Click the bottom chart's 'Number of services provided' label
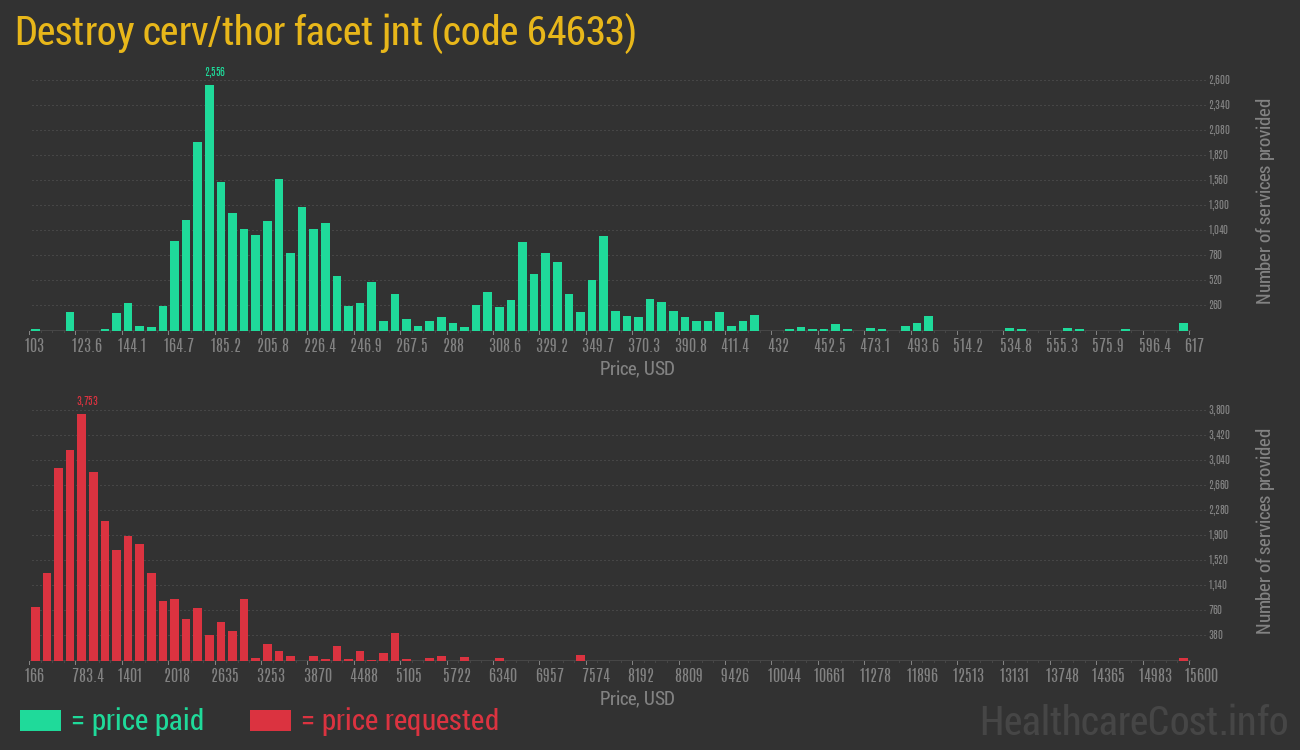1300x750 pixels. coord(1264,531)
